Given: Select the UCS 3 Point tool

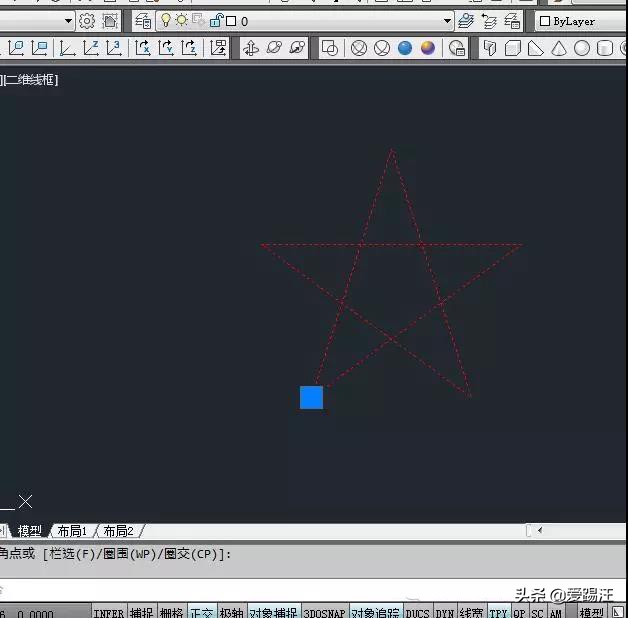Looking at the screenshot, I should pos(114,48).
